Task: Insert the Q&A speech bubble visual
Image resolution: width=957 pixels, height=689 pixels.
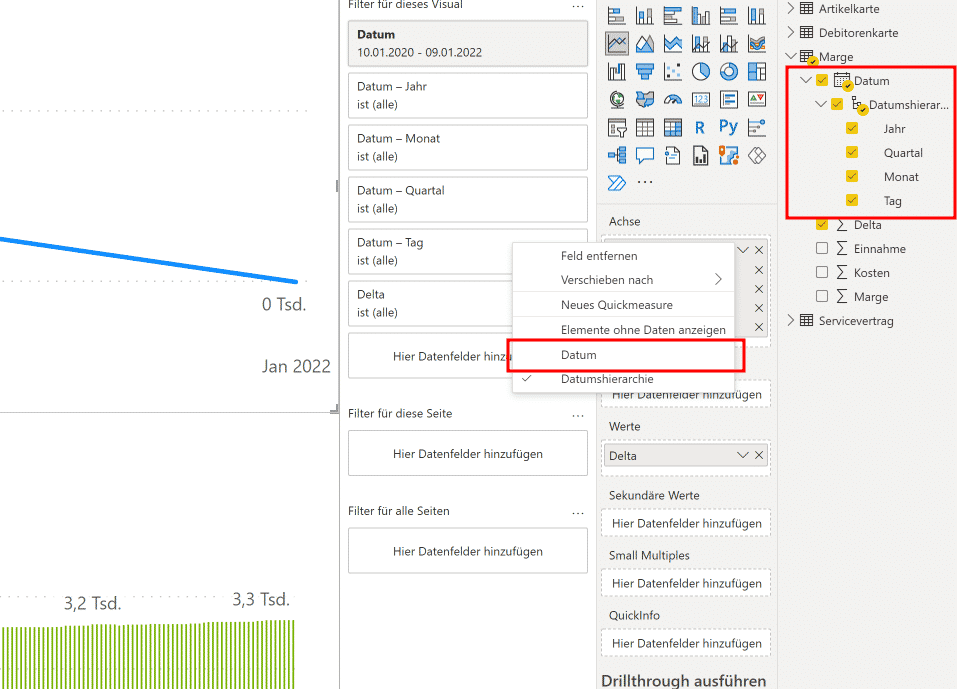Action: [x=645, y=156]
